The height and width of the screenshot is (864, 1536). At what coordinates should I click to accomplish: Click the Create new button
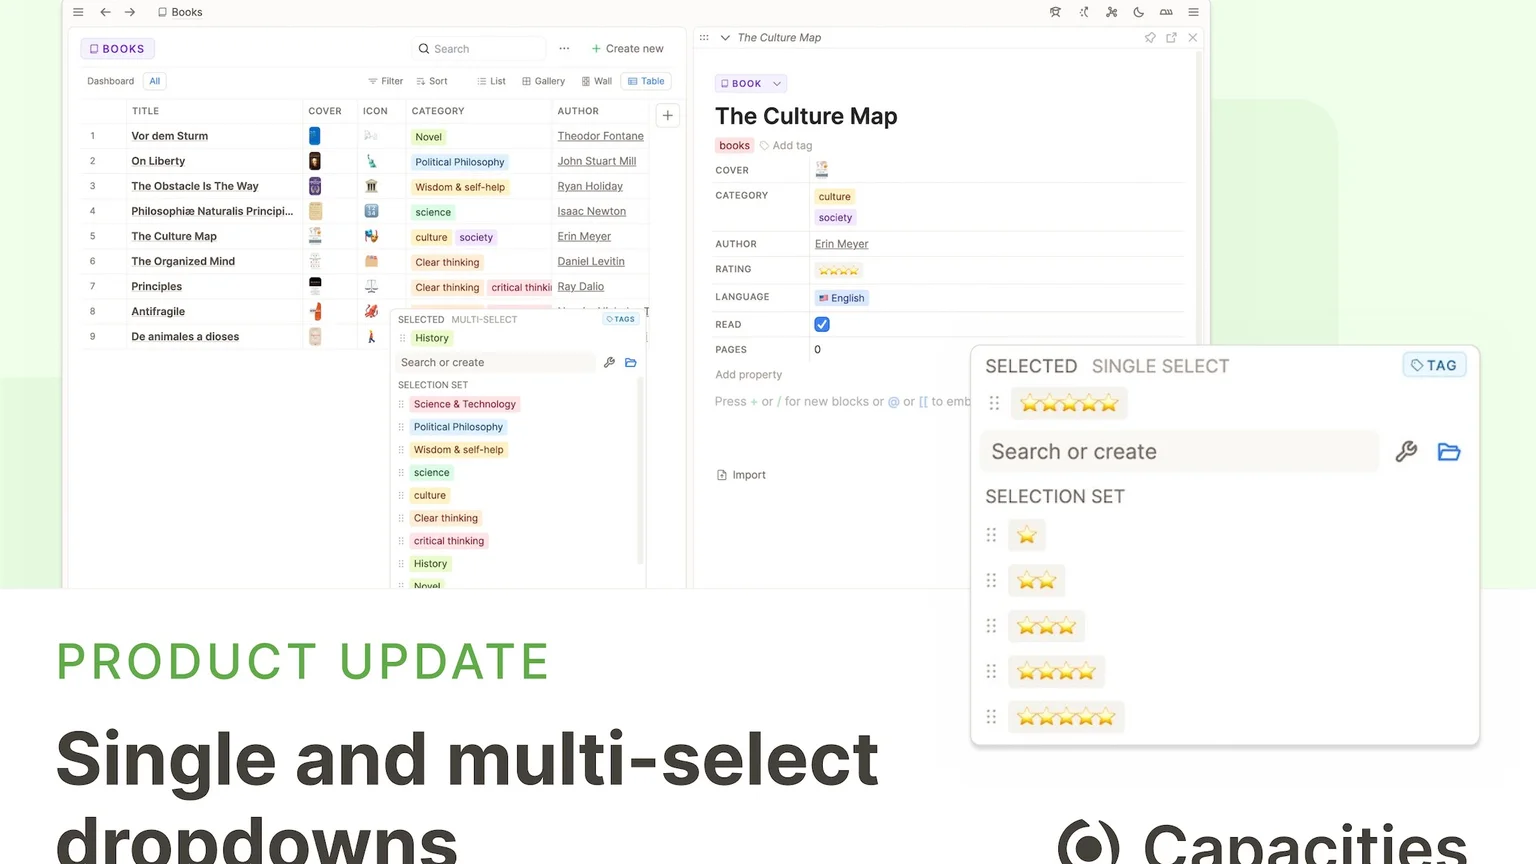628,48
